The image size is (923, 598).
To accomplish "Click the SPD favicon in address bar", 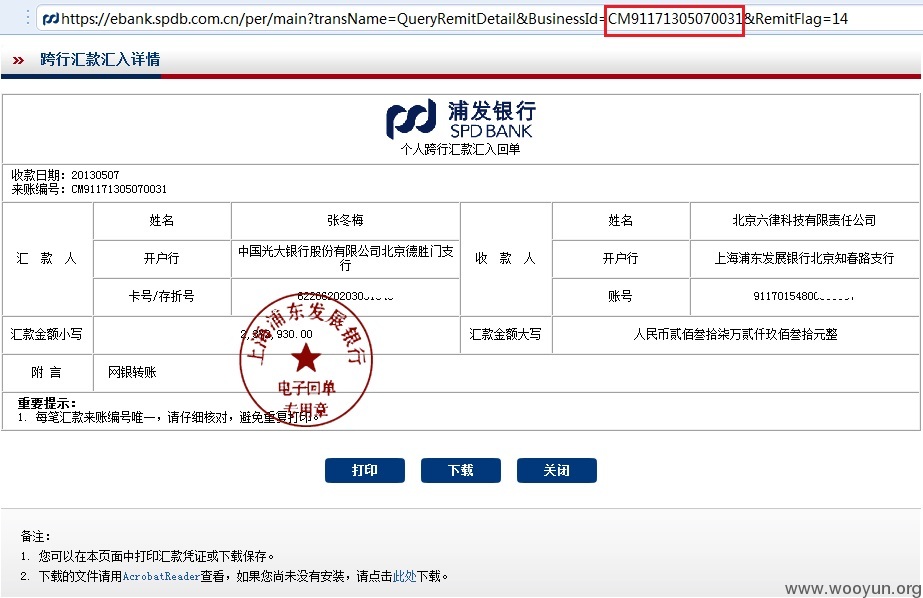I will (51, 18).
